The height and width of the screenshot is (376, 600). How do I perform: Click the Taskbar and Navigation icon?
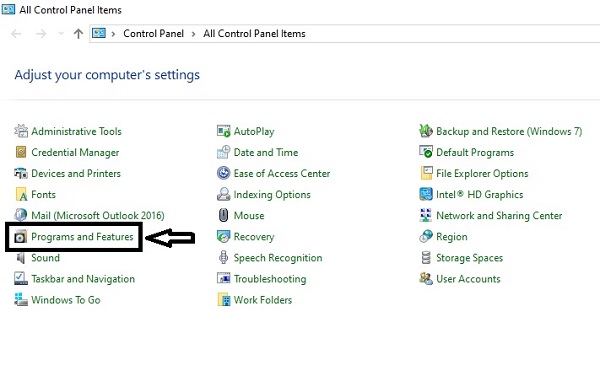coord(21,278)
